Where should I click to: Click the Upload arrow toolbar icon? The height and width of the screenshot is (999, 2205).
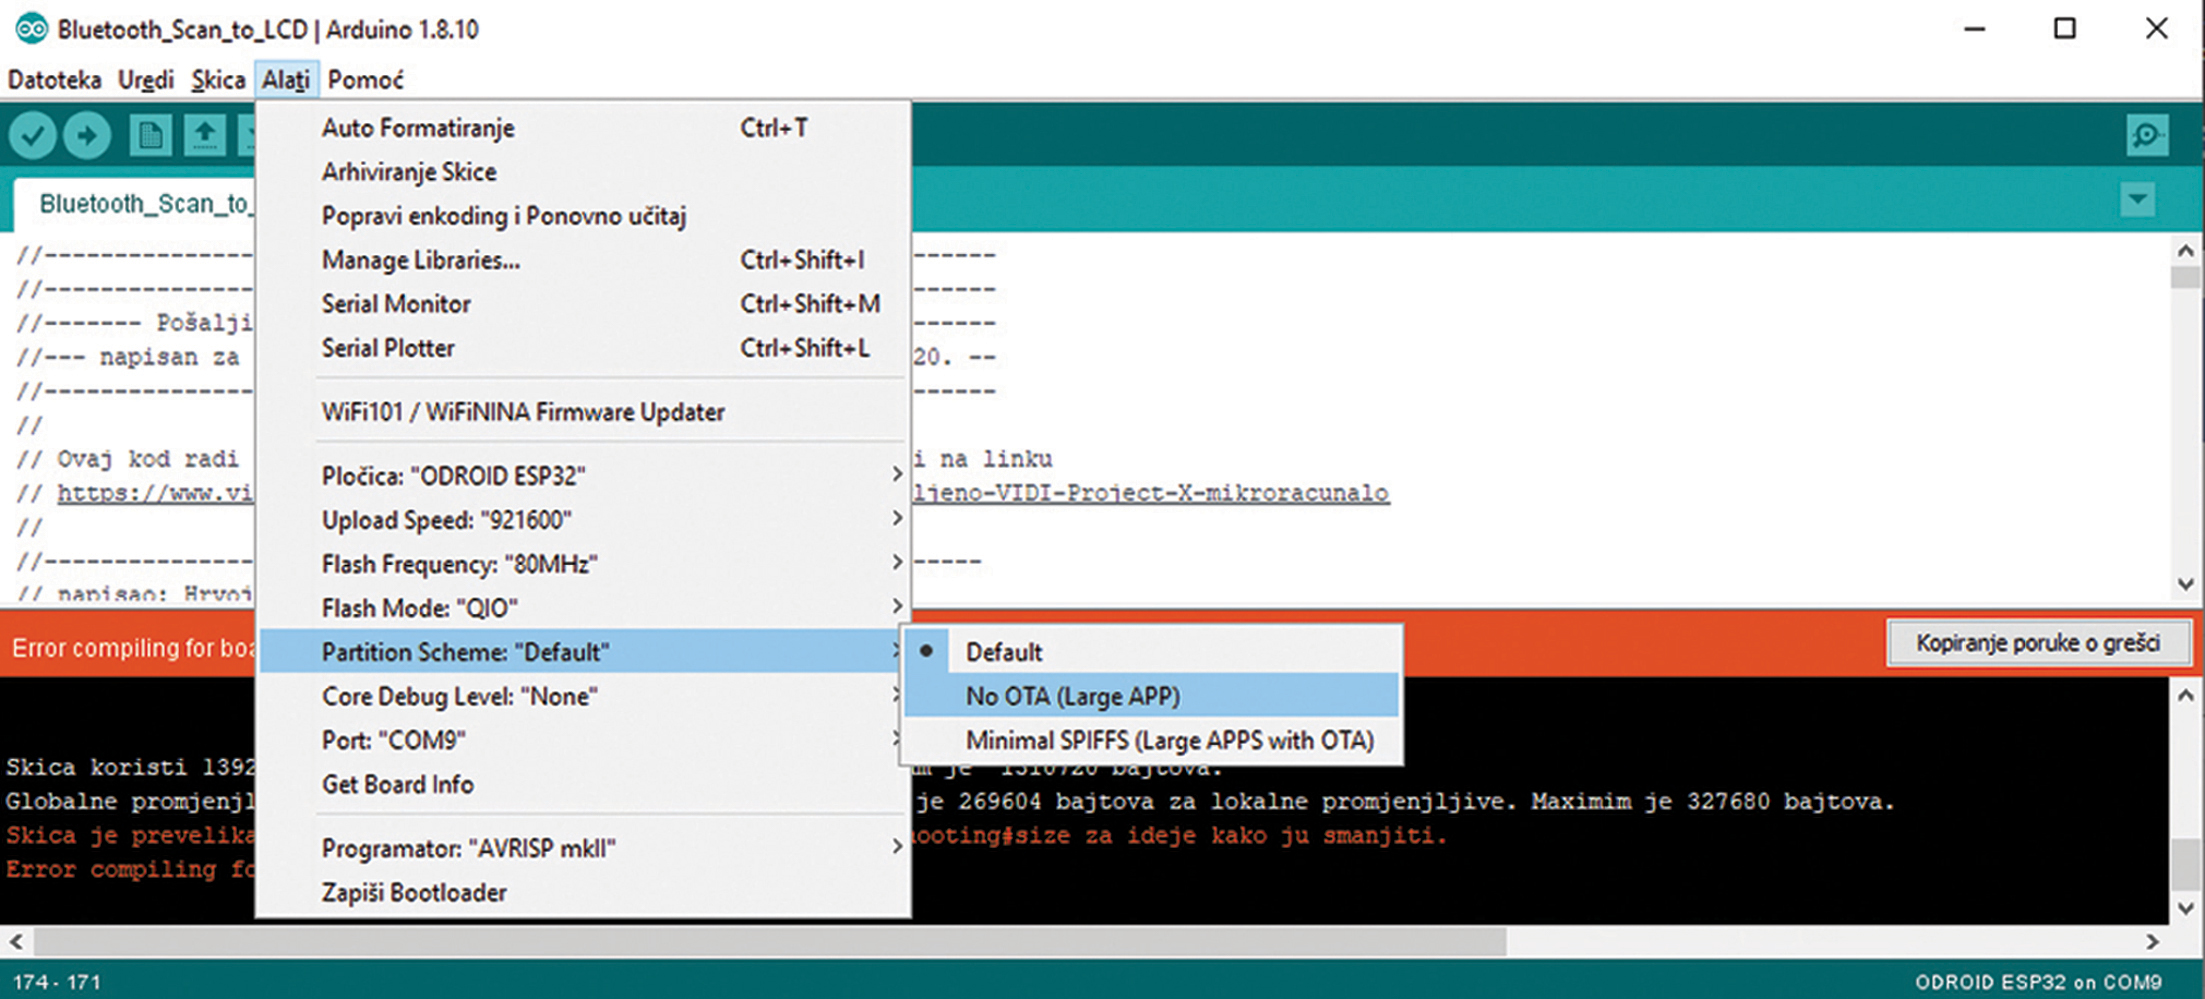[x=88, y=135]
